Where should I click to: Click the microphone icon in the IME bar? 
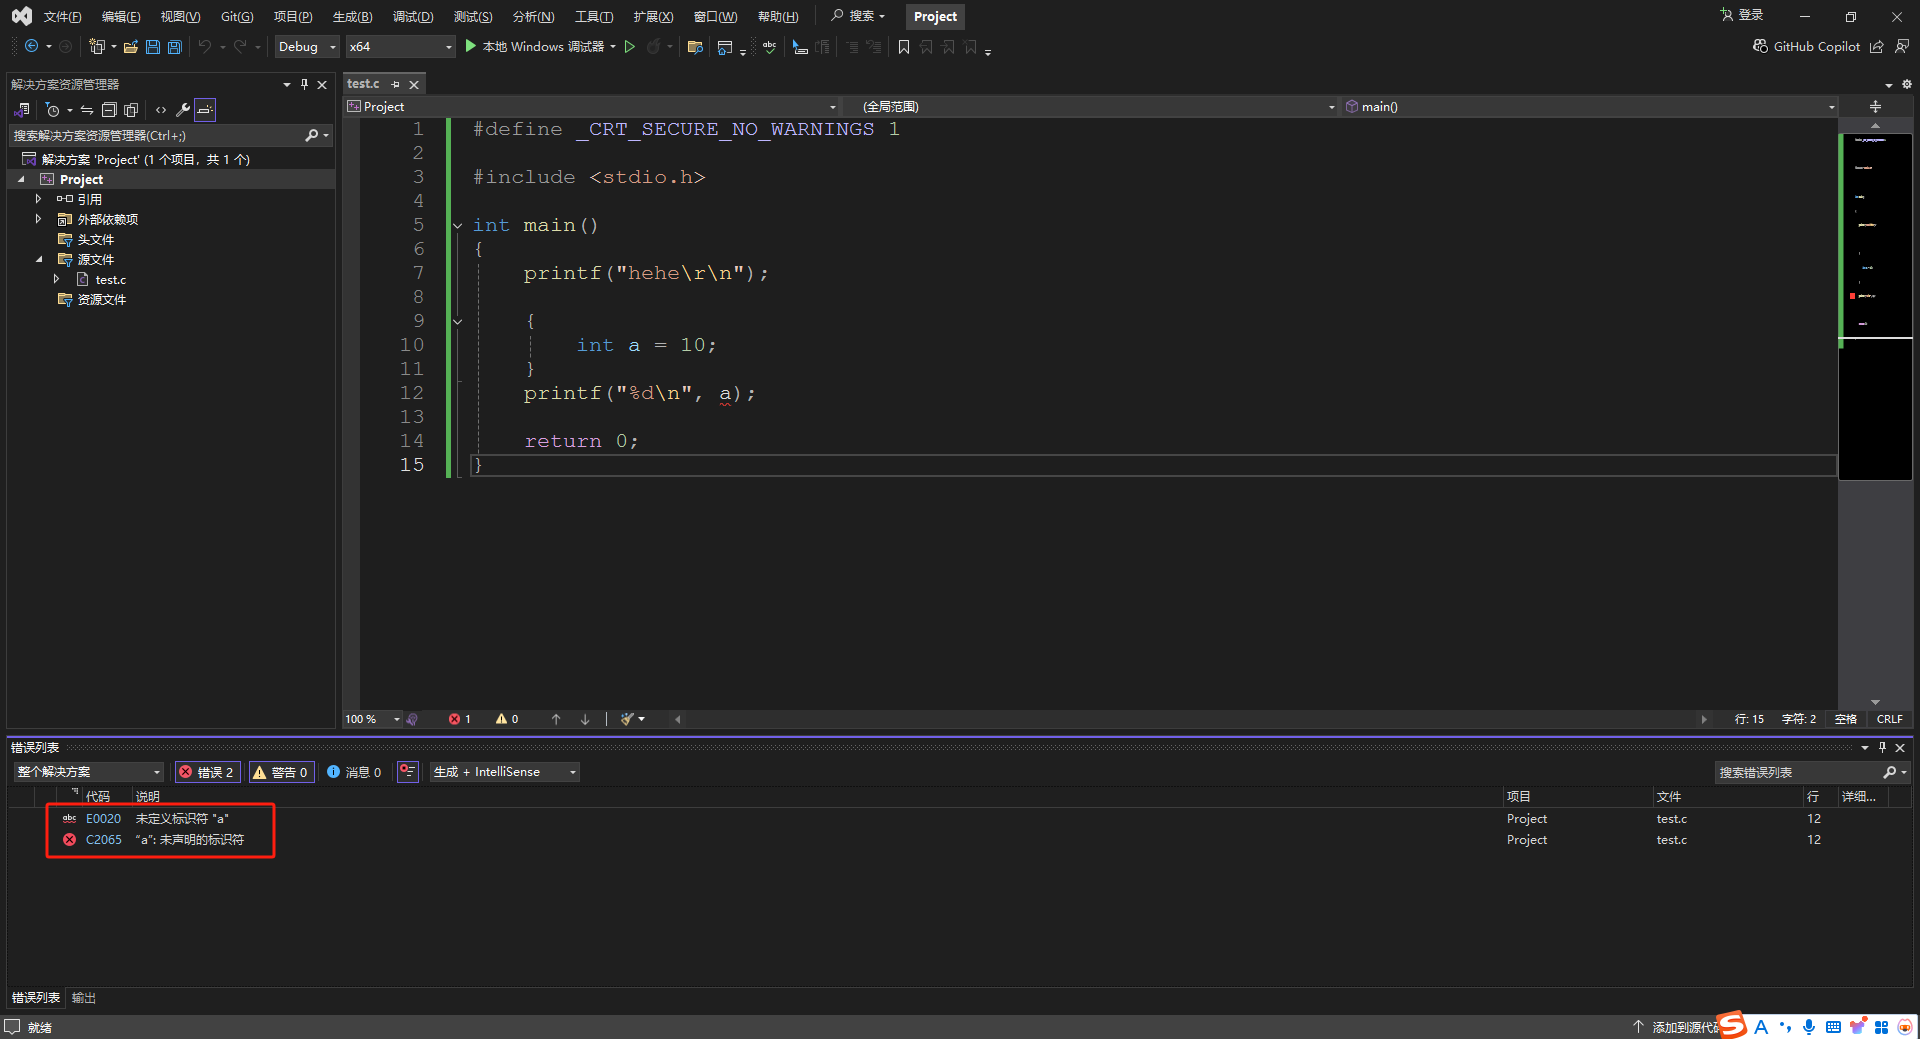tap(1809, 1027)
